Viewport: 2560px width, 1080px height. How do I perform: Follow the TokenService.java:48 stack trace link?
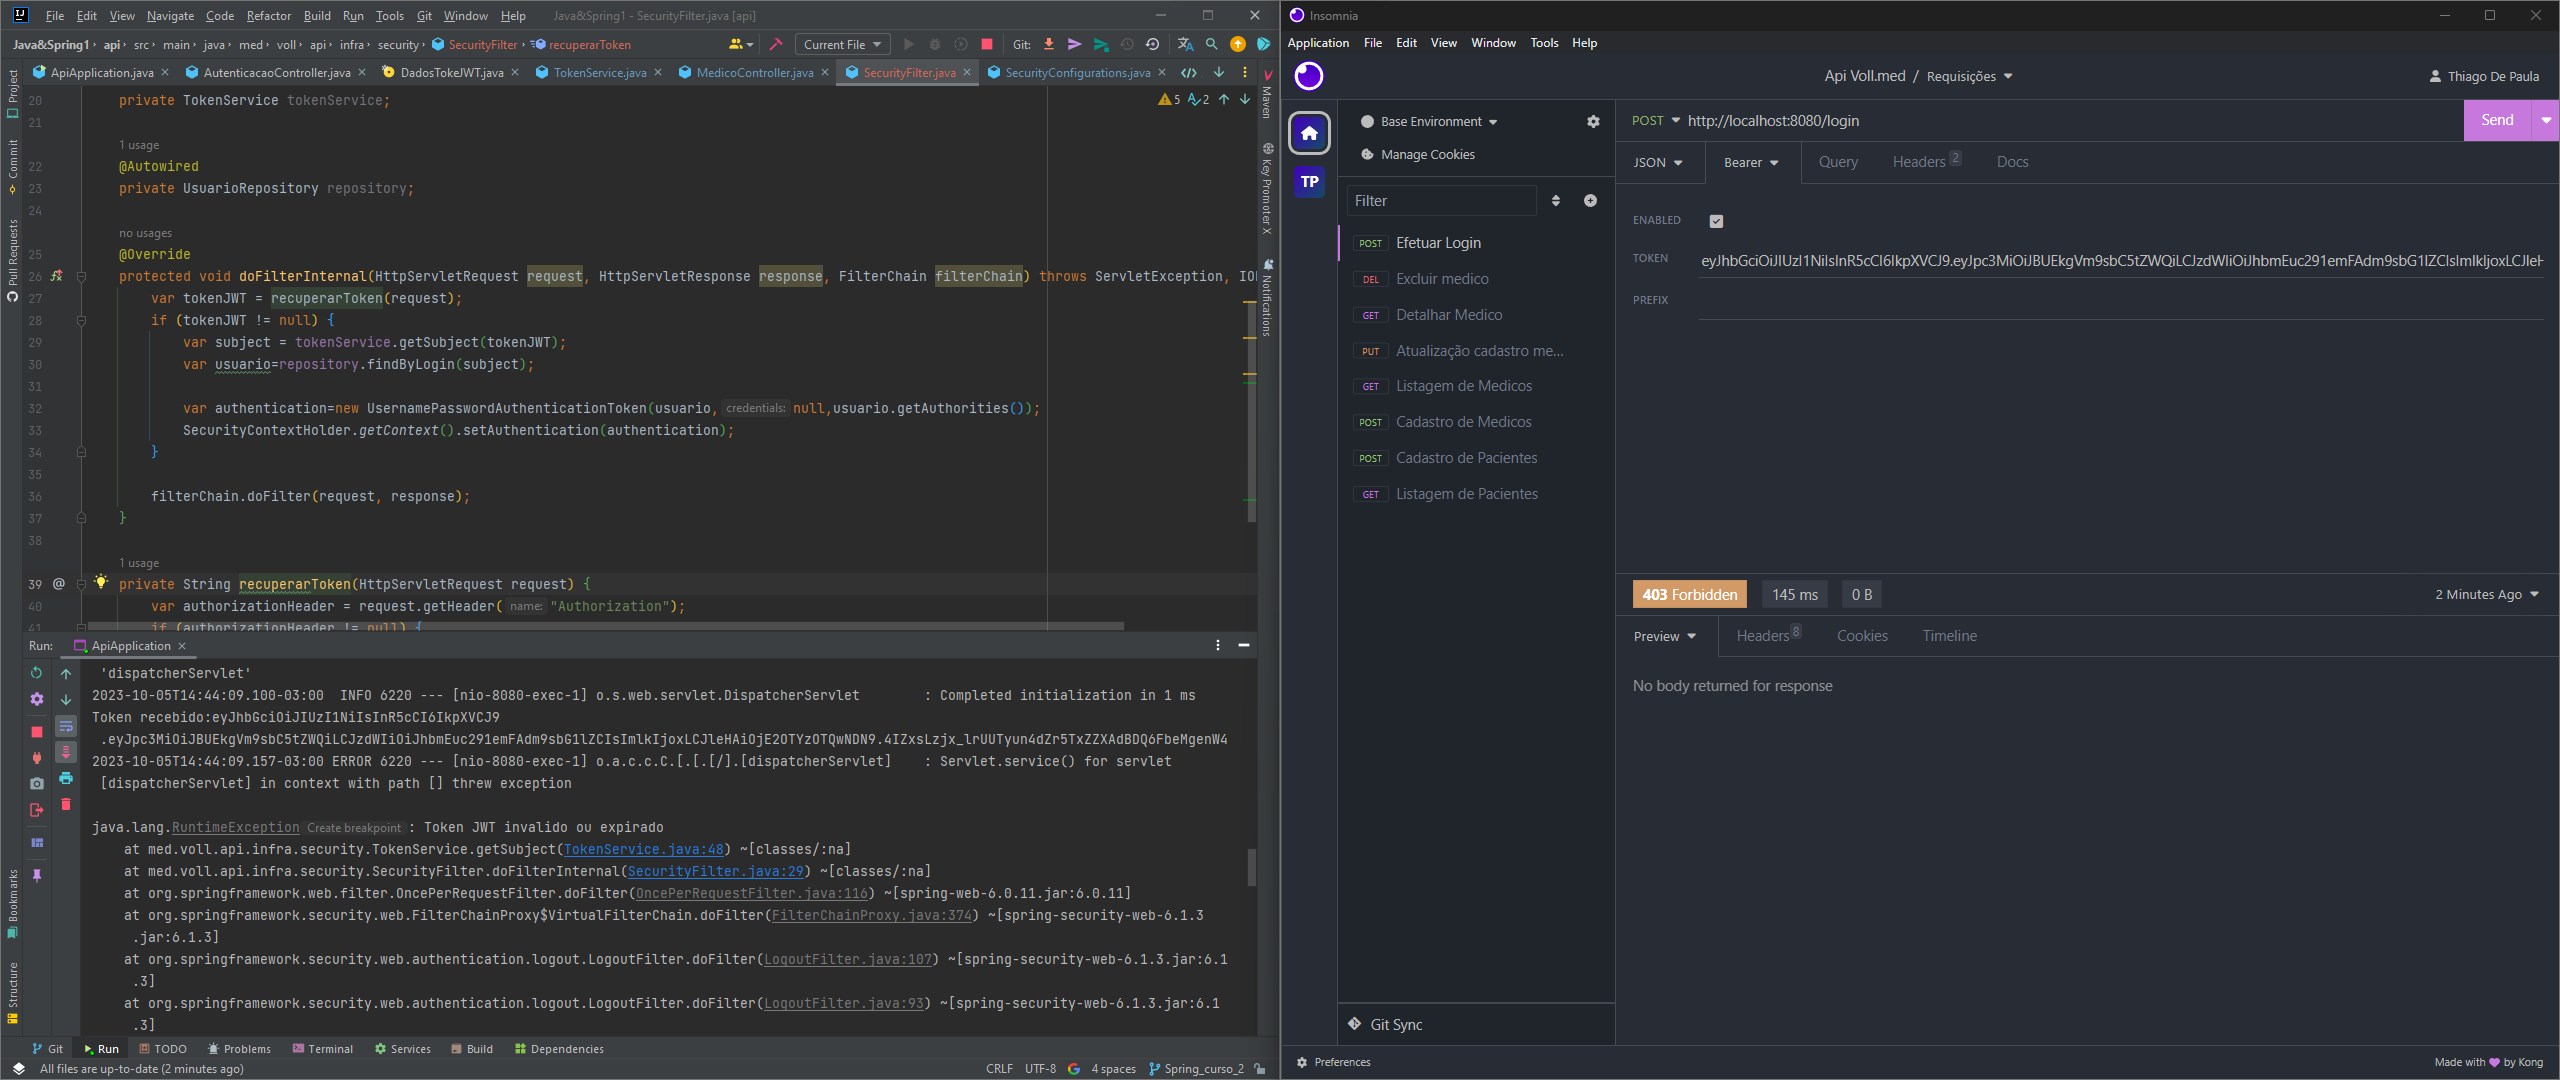coord(643,849)
